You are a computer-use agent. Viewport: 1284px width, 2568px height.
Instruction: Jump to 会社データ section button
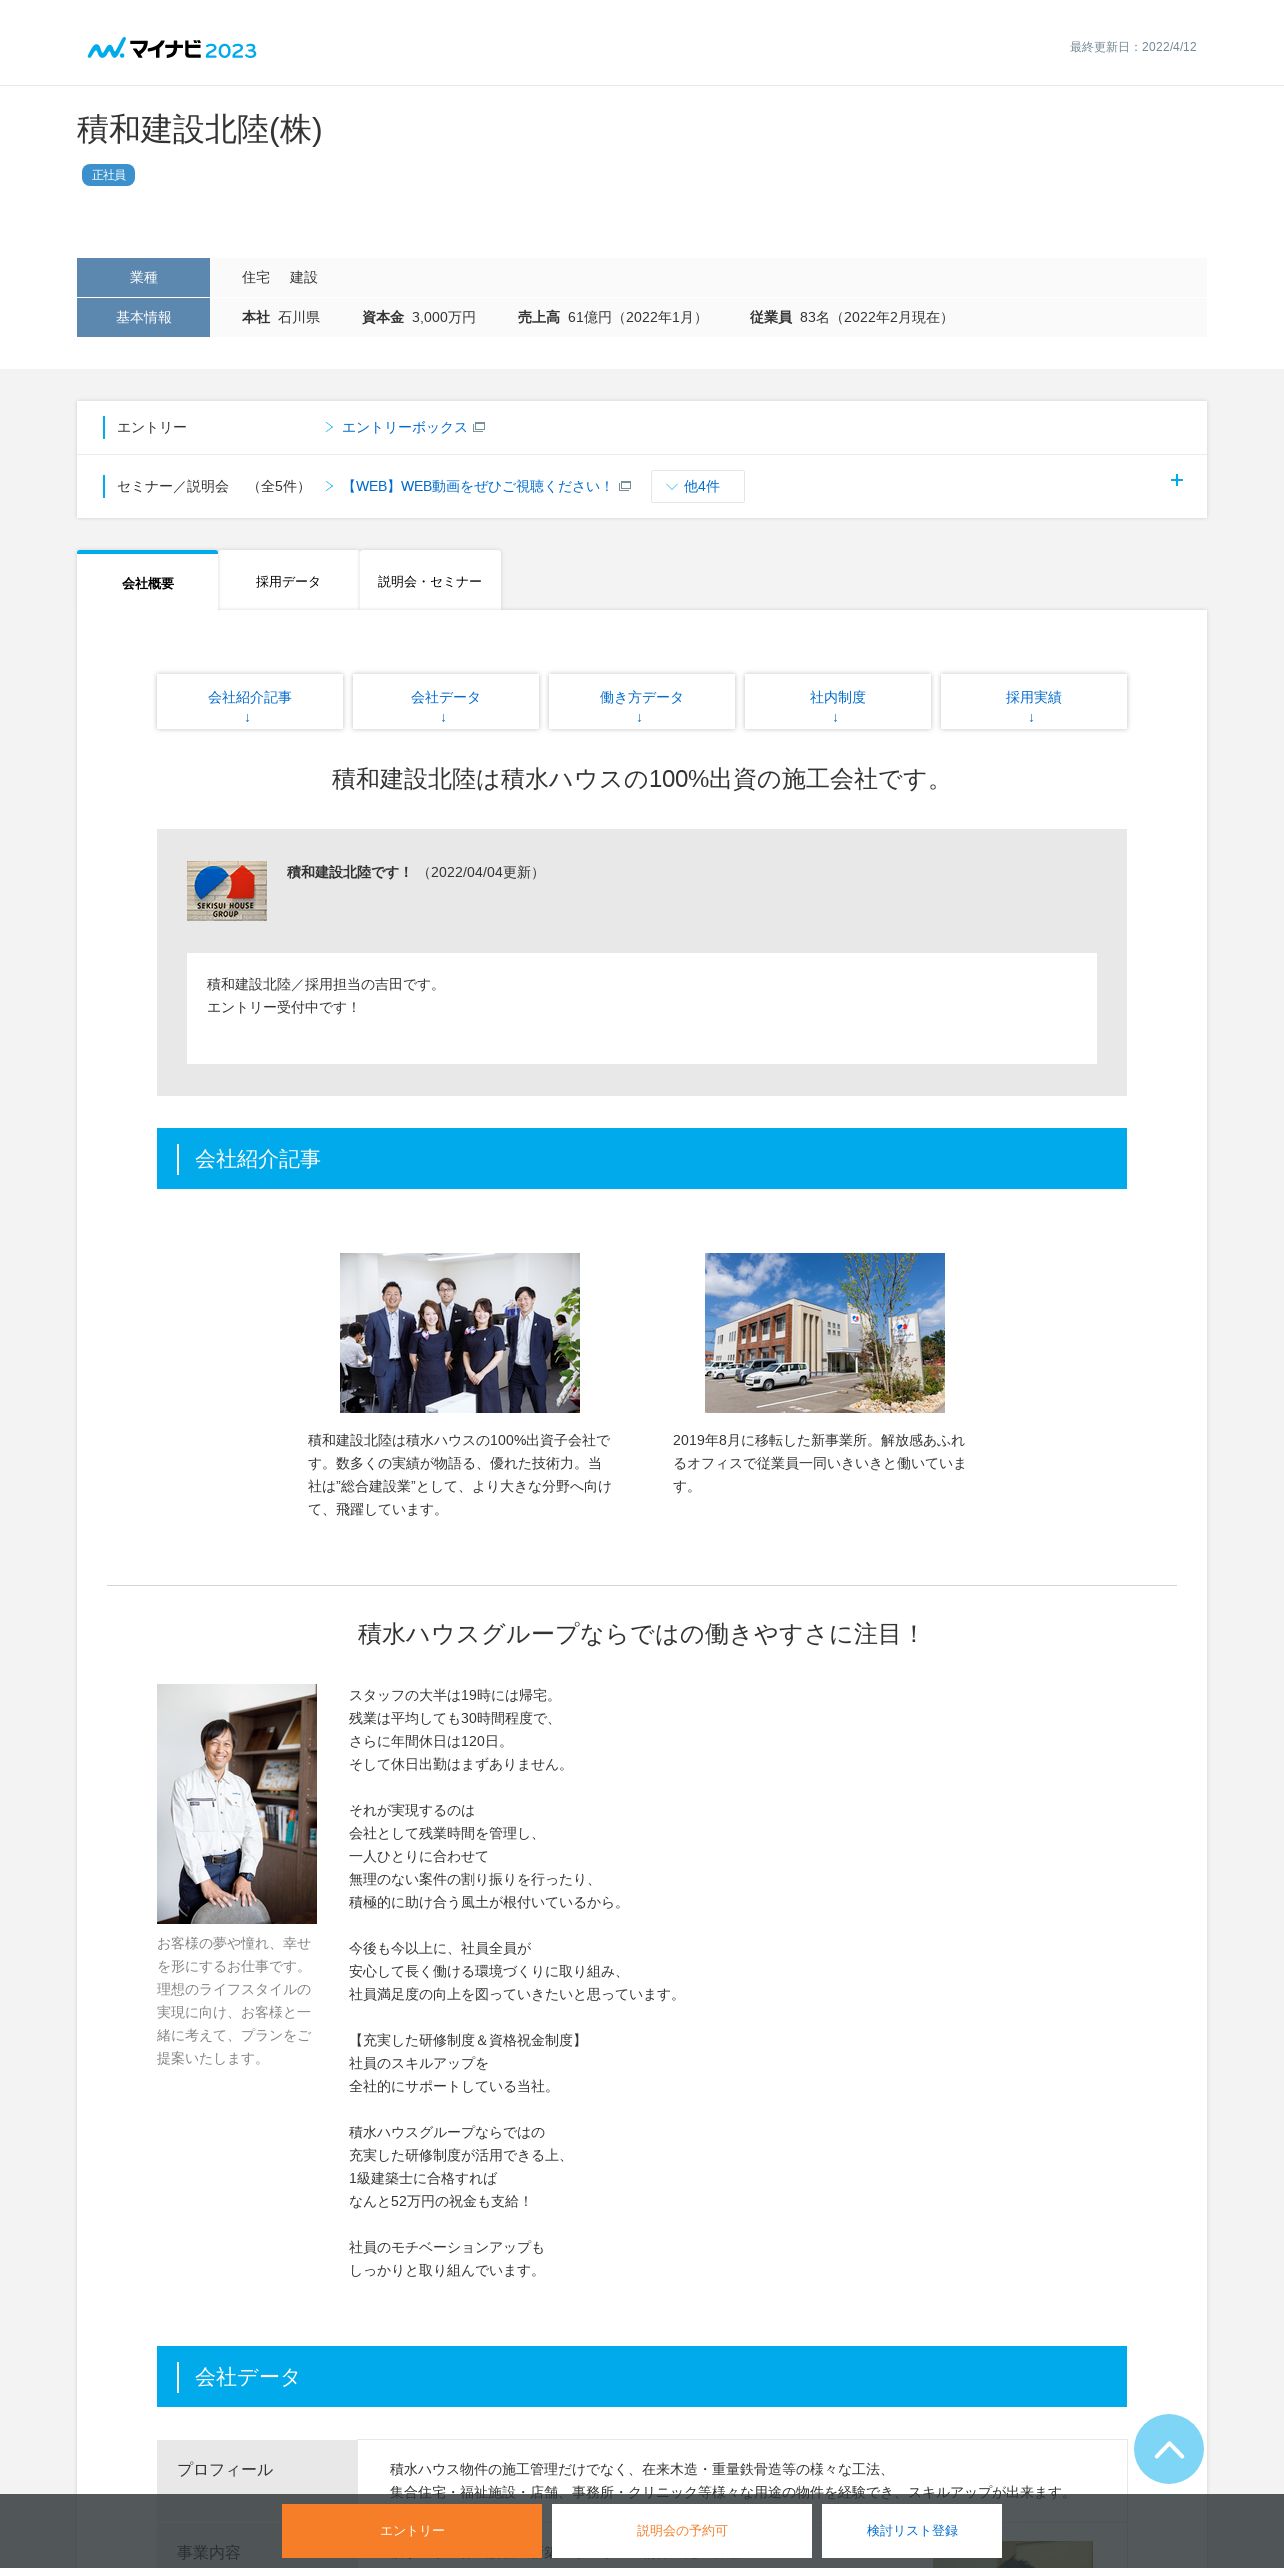click(446, 701)
